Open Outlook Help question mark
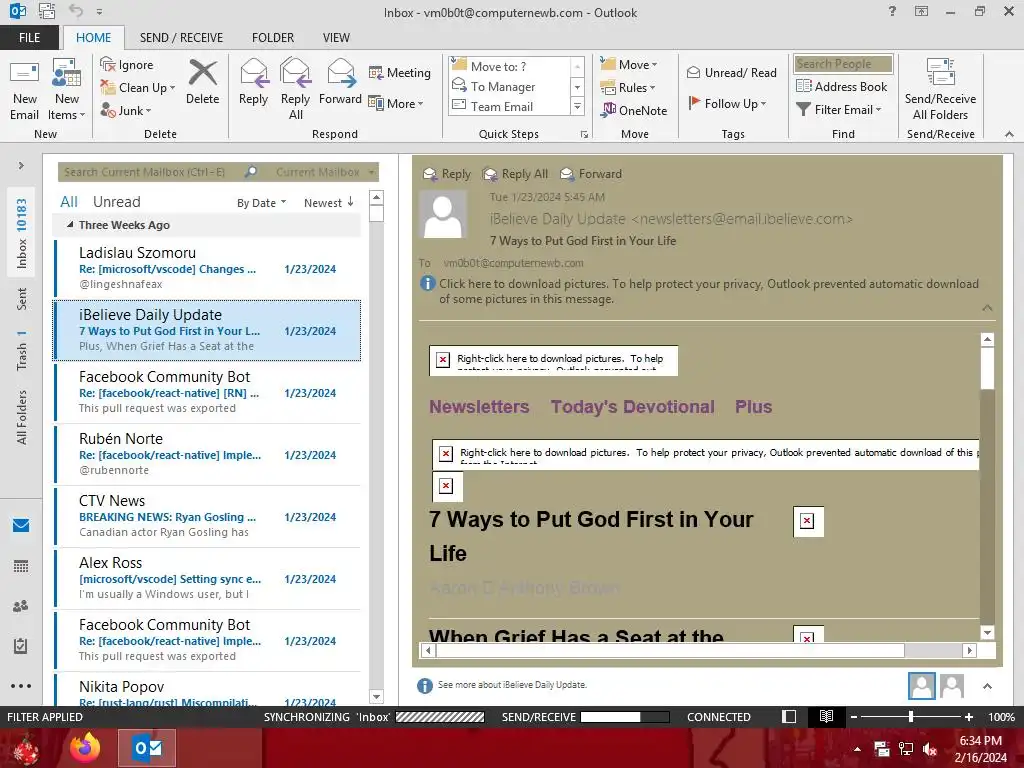The height and width of the screenshot is (768, 1024). pos(892,11)
